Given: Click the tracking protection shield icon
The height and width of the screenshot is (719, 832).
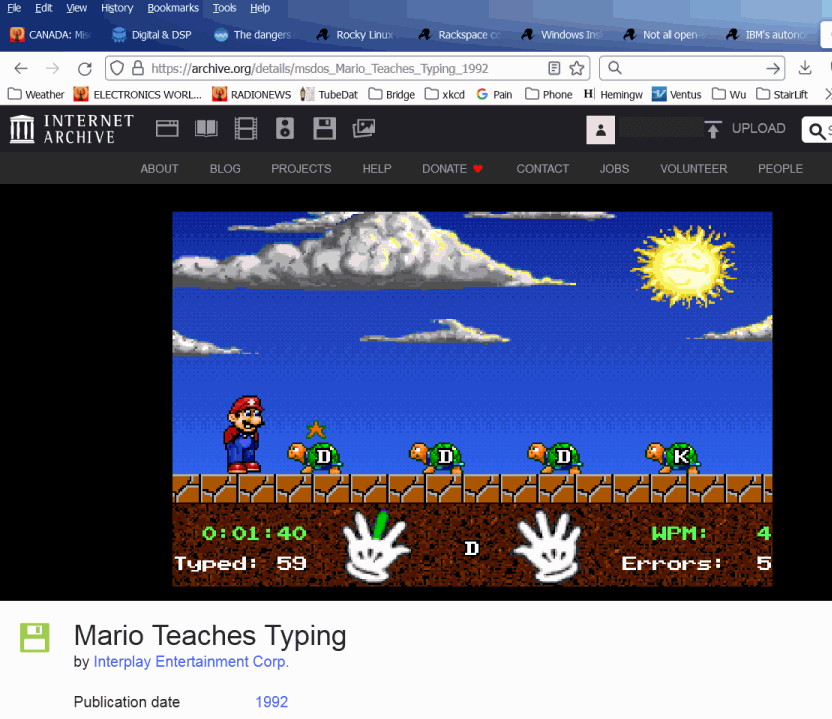Looking at the screenshot, I should (117, 68).
